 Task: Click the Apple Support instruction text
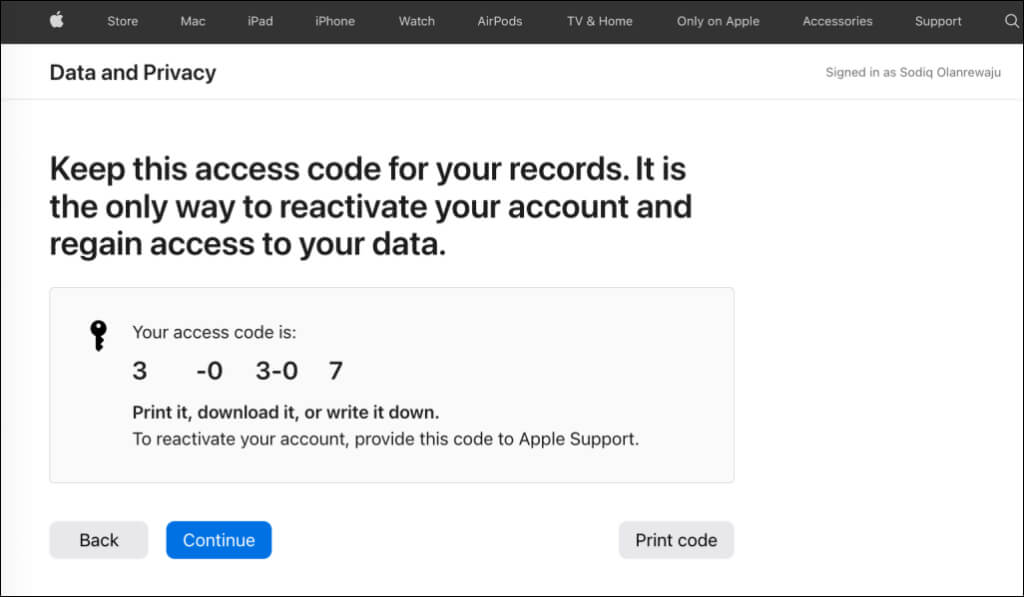pyautogui.click(x=385, y=439)
